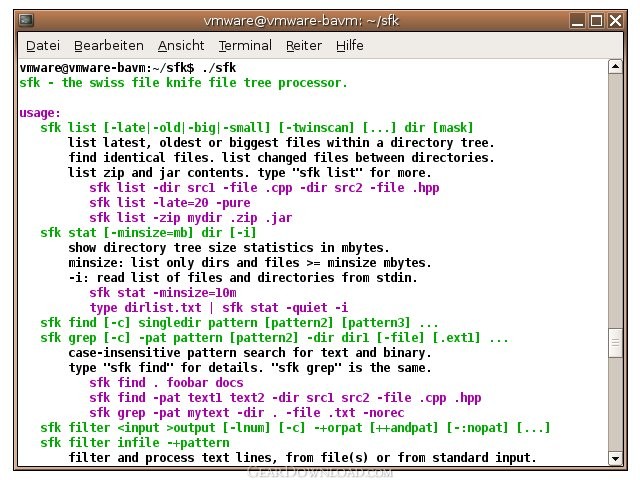The image size is (640, 480).
Task: Click the 'sfk list [-late|-old|-big|-small]' line
Action: [257, 128]
